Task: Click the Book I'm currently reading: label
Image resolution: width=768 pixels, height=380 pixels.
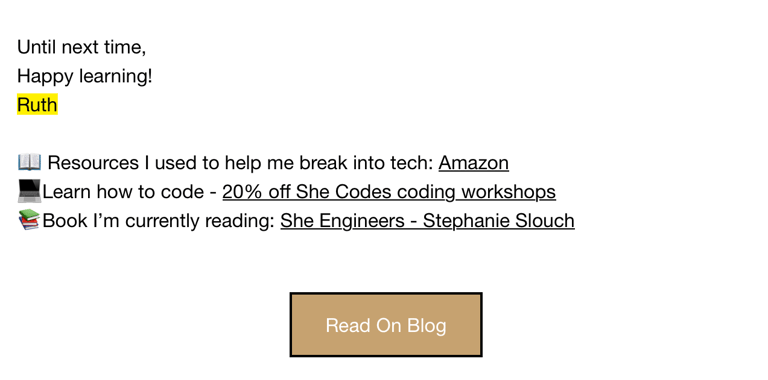Action: coord(159,221)
